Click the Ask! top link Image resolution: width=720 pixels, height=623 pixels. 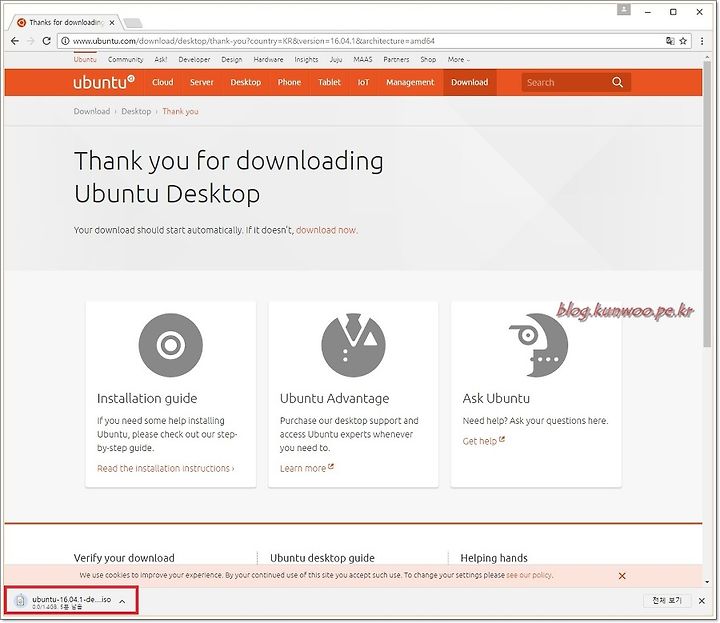pyautogui.click(x=161, y=59)
